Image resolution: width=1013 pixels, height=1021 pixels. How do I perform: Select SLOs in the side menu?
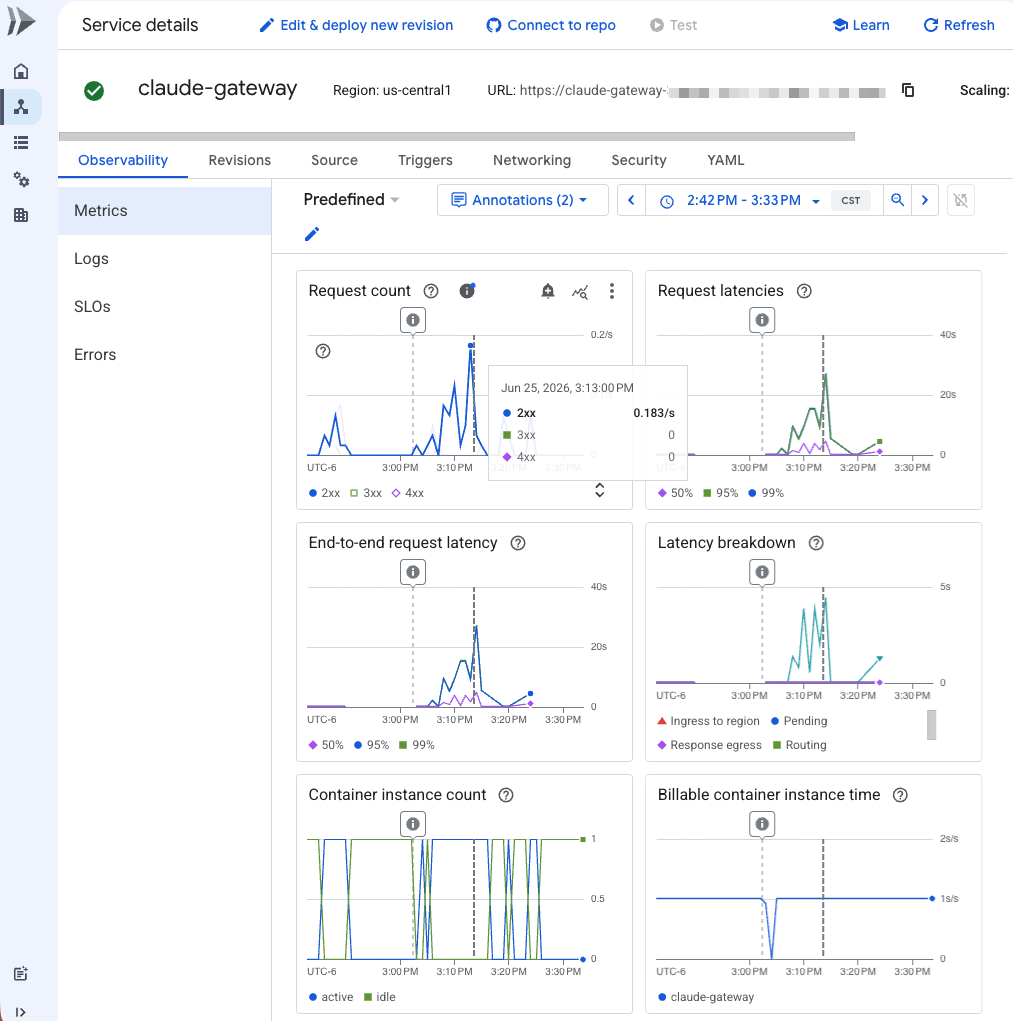[x=165, y=307]
